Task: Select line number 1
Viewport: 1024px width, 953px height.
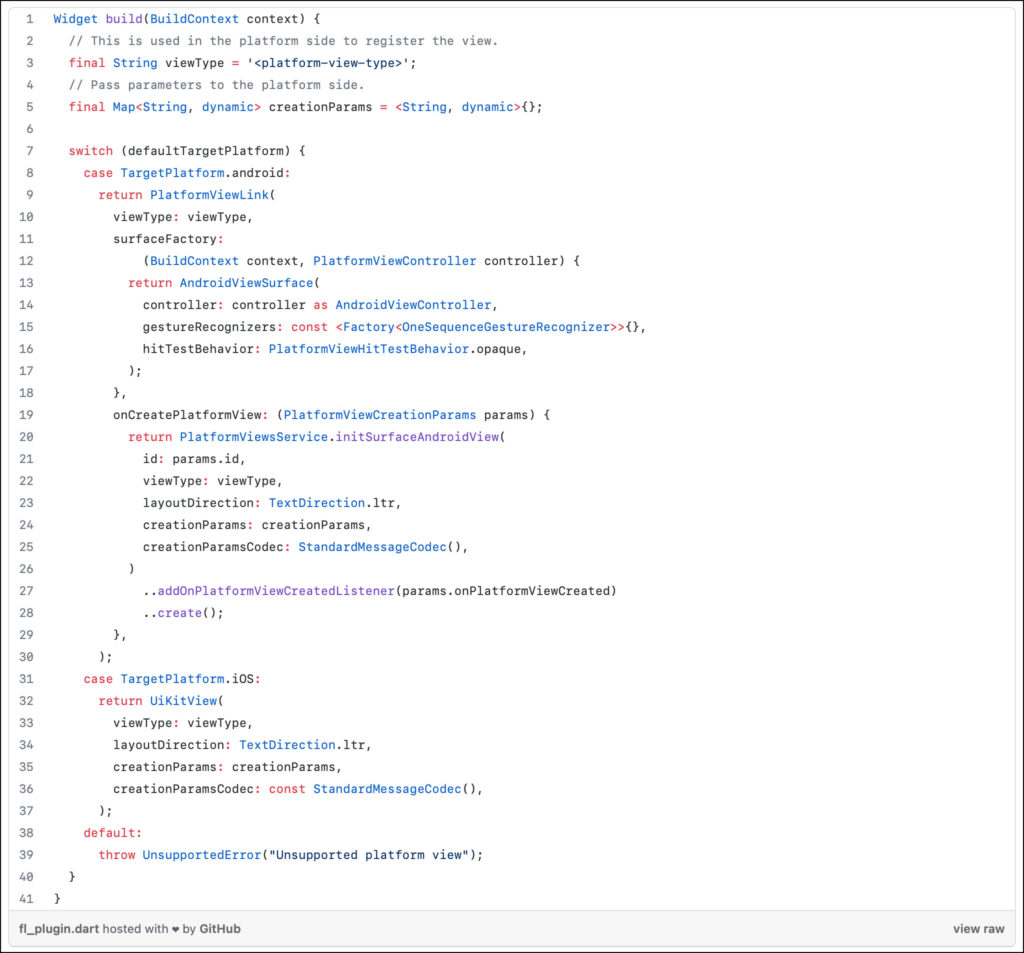Action: [29, 19]
